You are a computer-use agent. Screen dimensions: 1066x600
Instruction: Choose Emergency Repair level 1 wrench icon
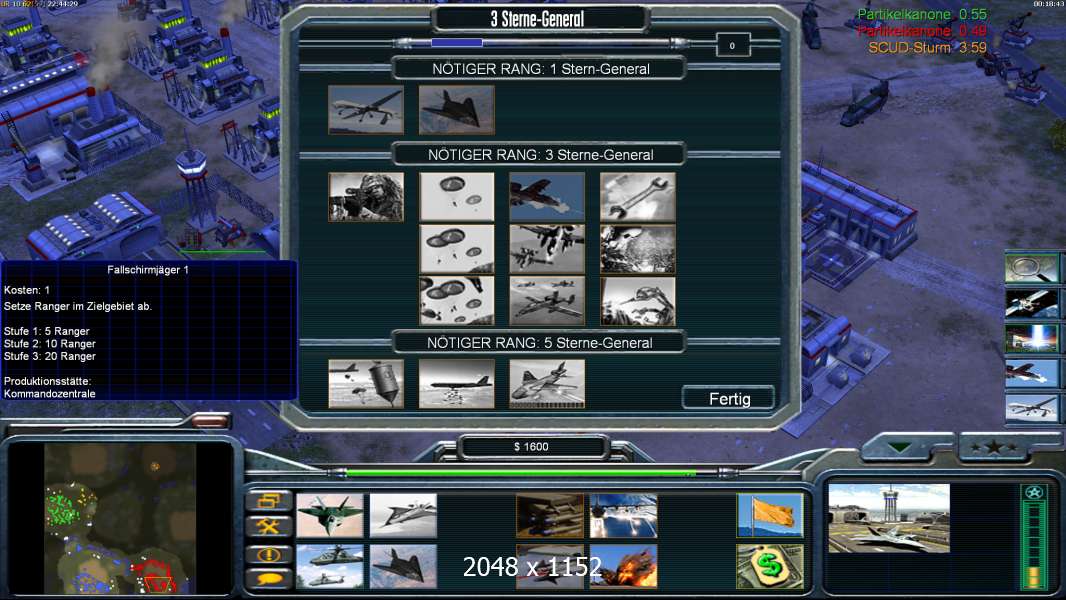pyautogui.click(x=638, y=197)
